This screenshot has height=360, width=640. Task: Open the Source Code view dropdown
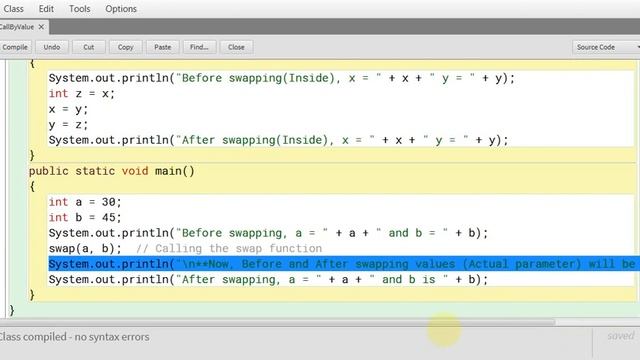606,47
